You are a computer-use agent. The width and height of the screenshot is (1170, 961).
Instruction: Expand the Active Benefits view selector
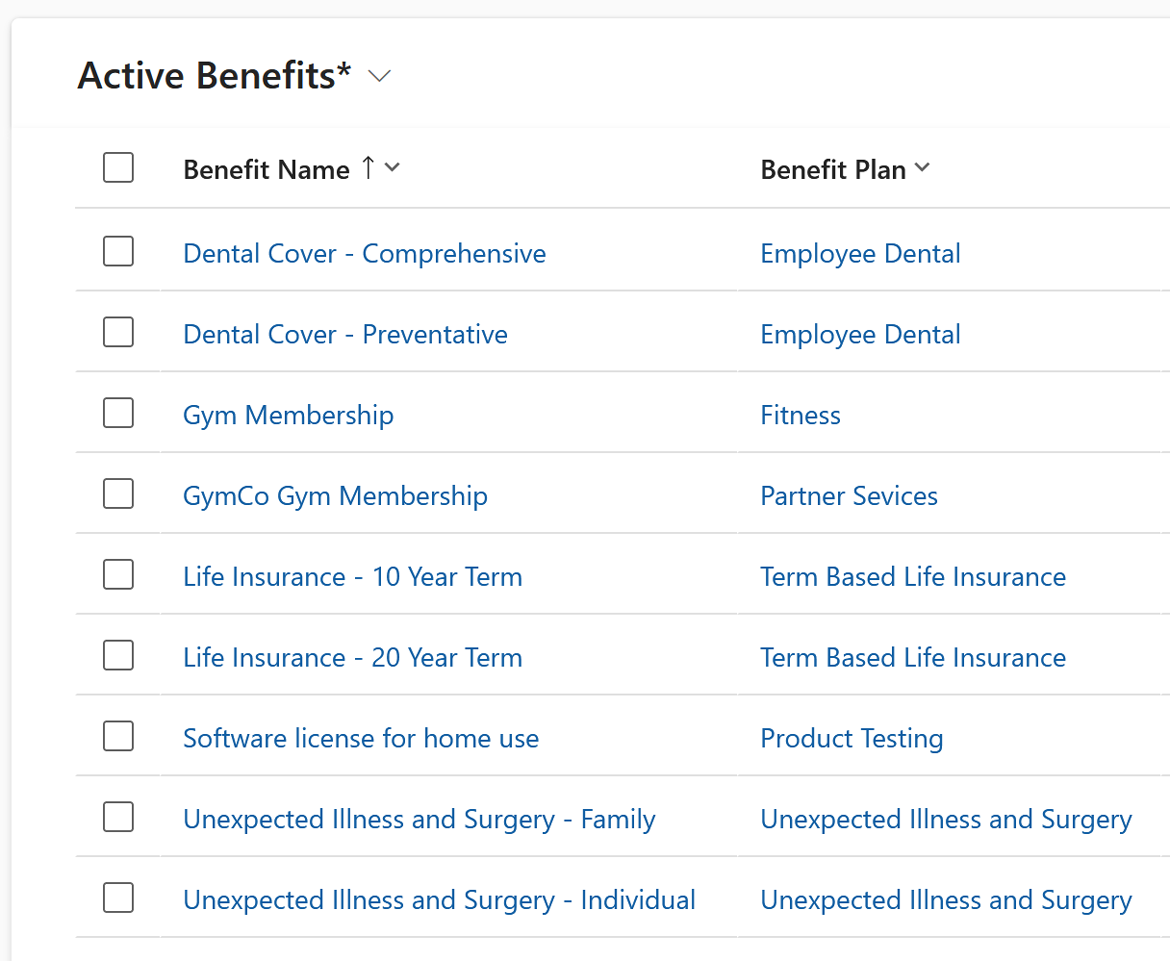[378, 75]
